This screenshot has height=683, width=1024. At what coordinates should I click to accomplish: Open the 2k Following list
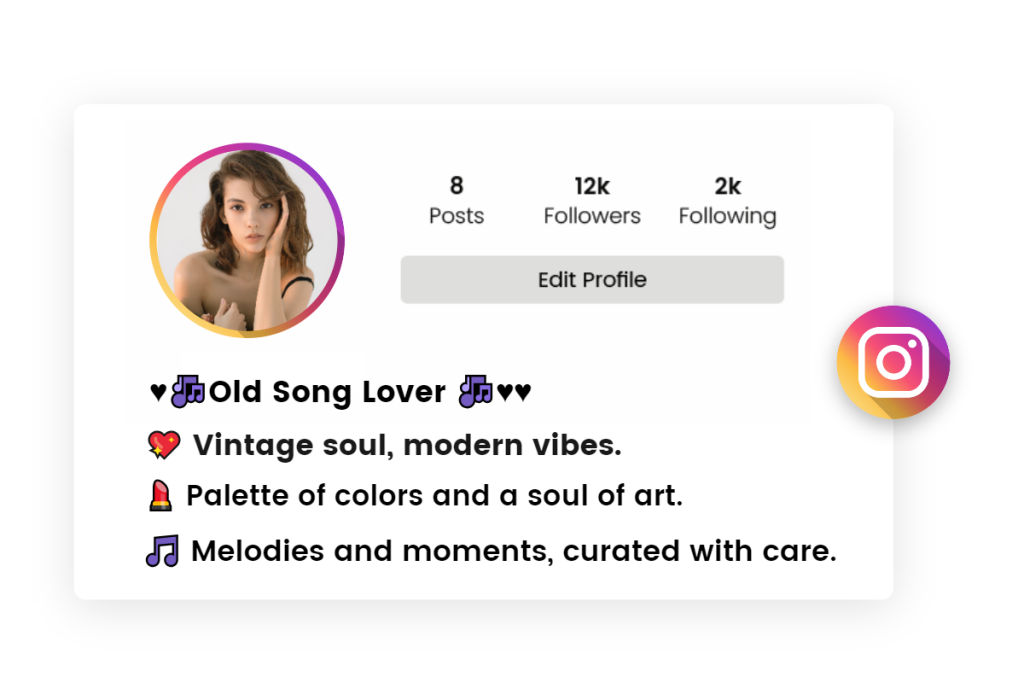tap(727, 198)
